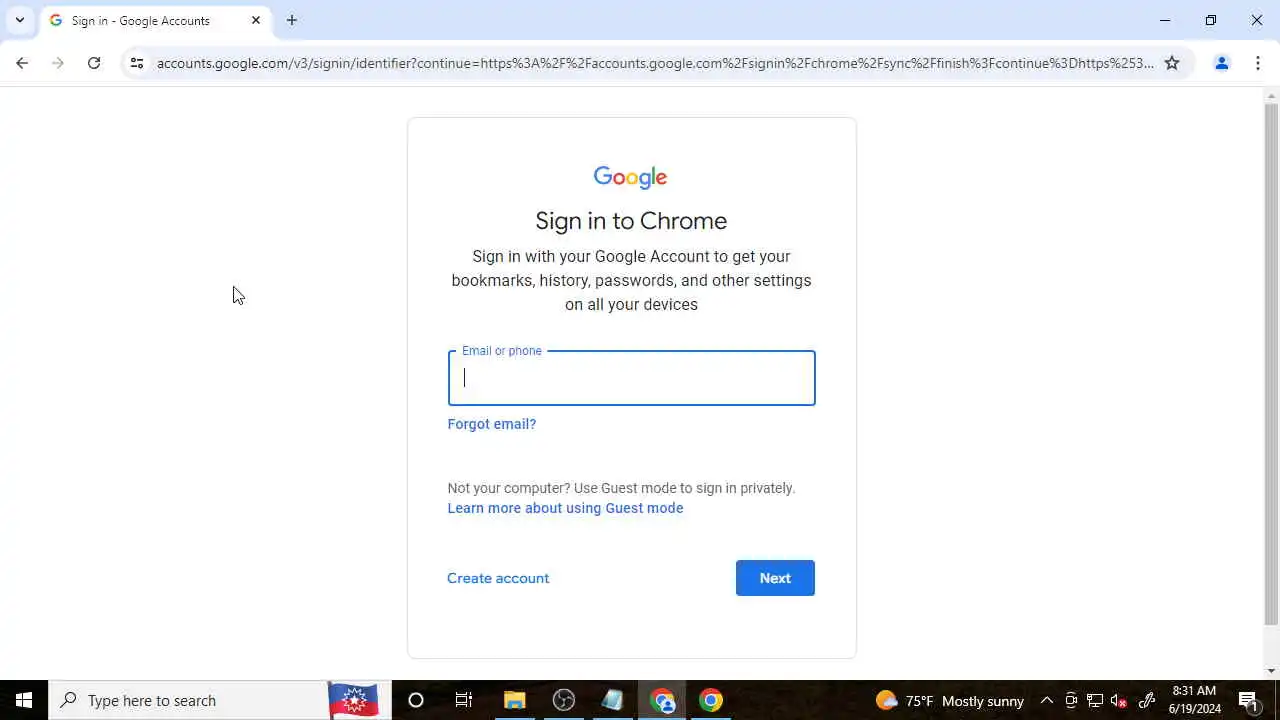Focus the Email or phone field
The height and width of the screenshot is (720, 1280).
631,378
